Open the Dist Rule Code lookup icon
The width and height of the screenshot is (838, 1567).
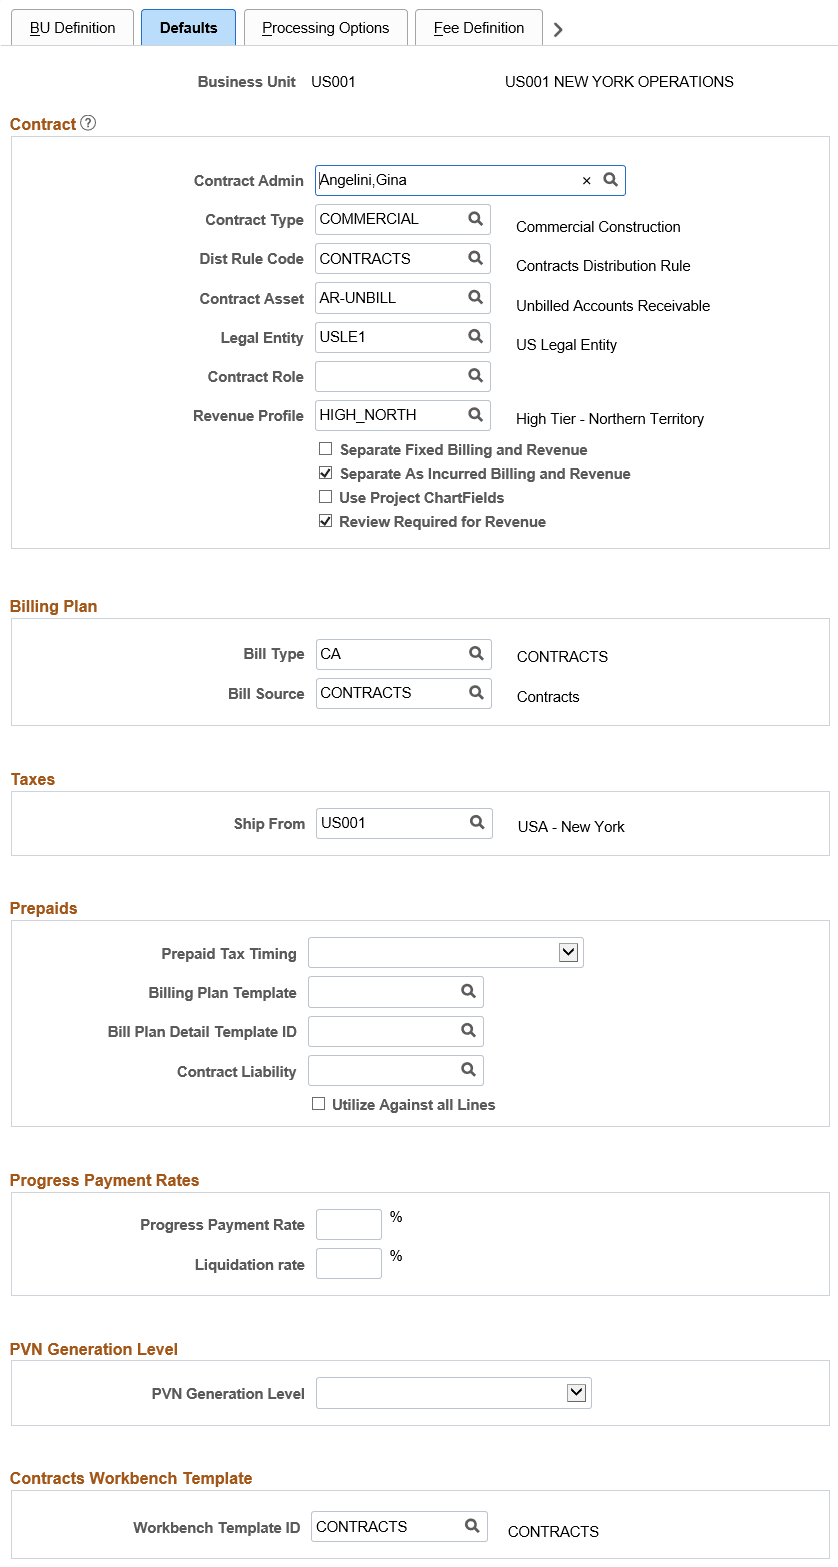point(475,258)
